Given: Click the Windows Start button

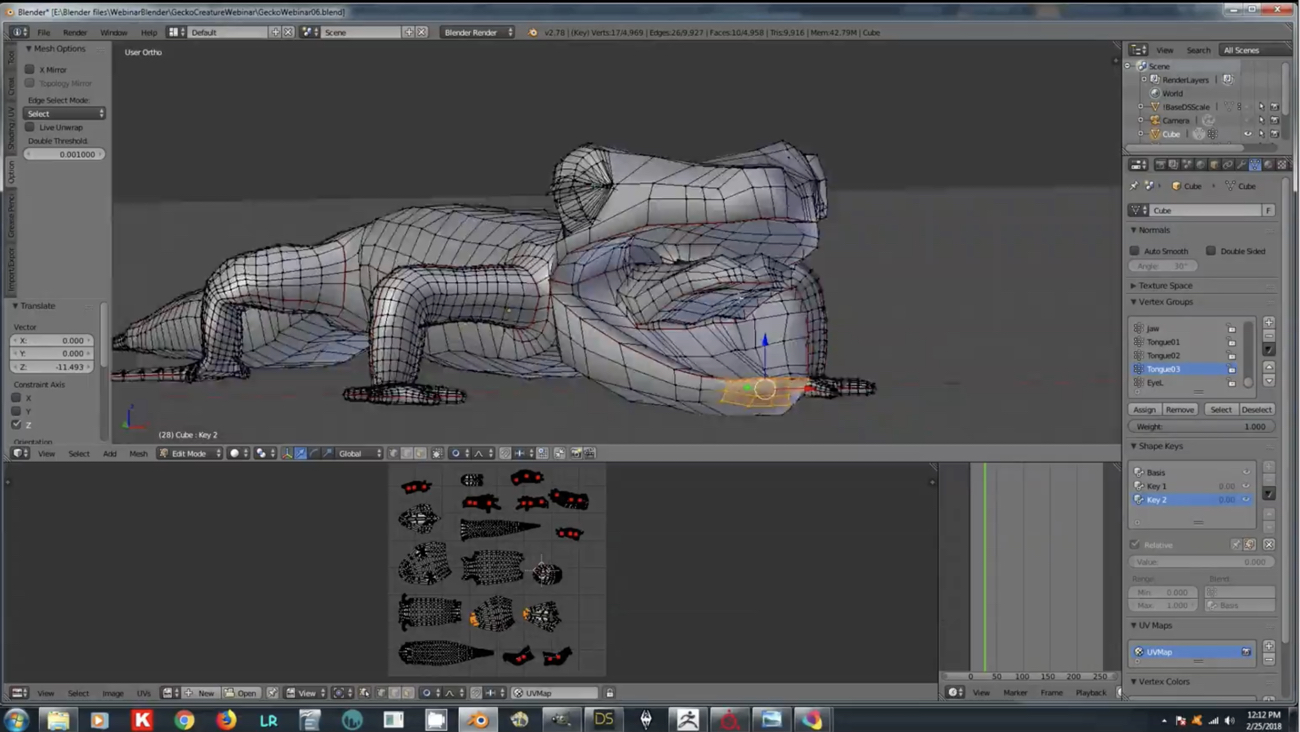Looking at the screenshot, I should [16, 719].
